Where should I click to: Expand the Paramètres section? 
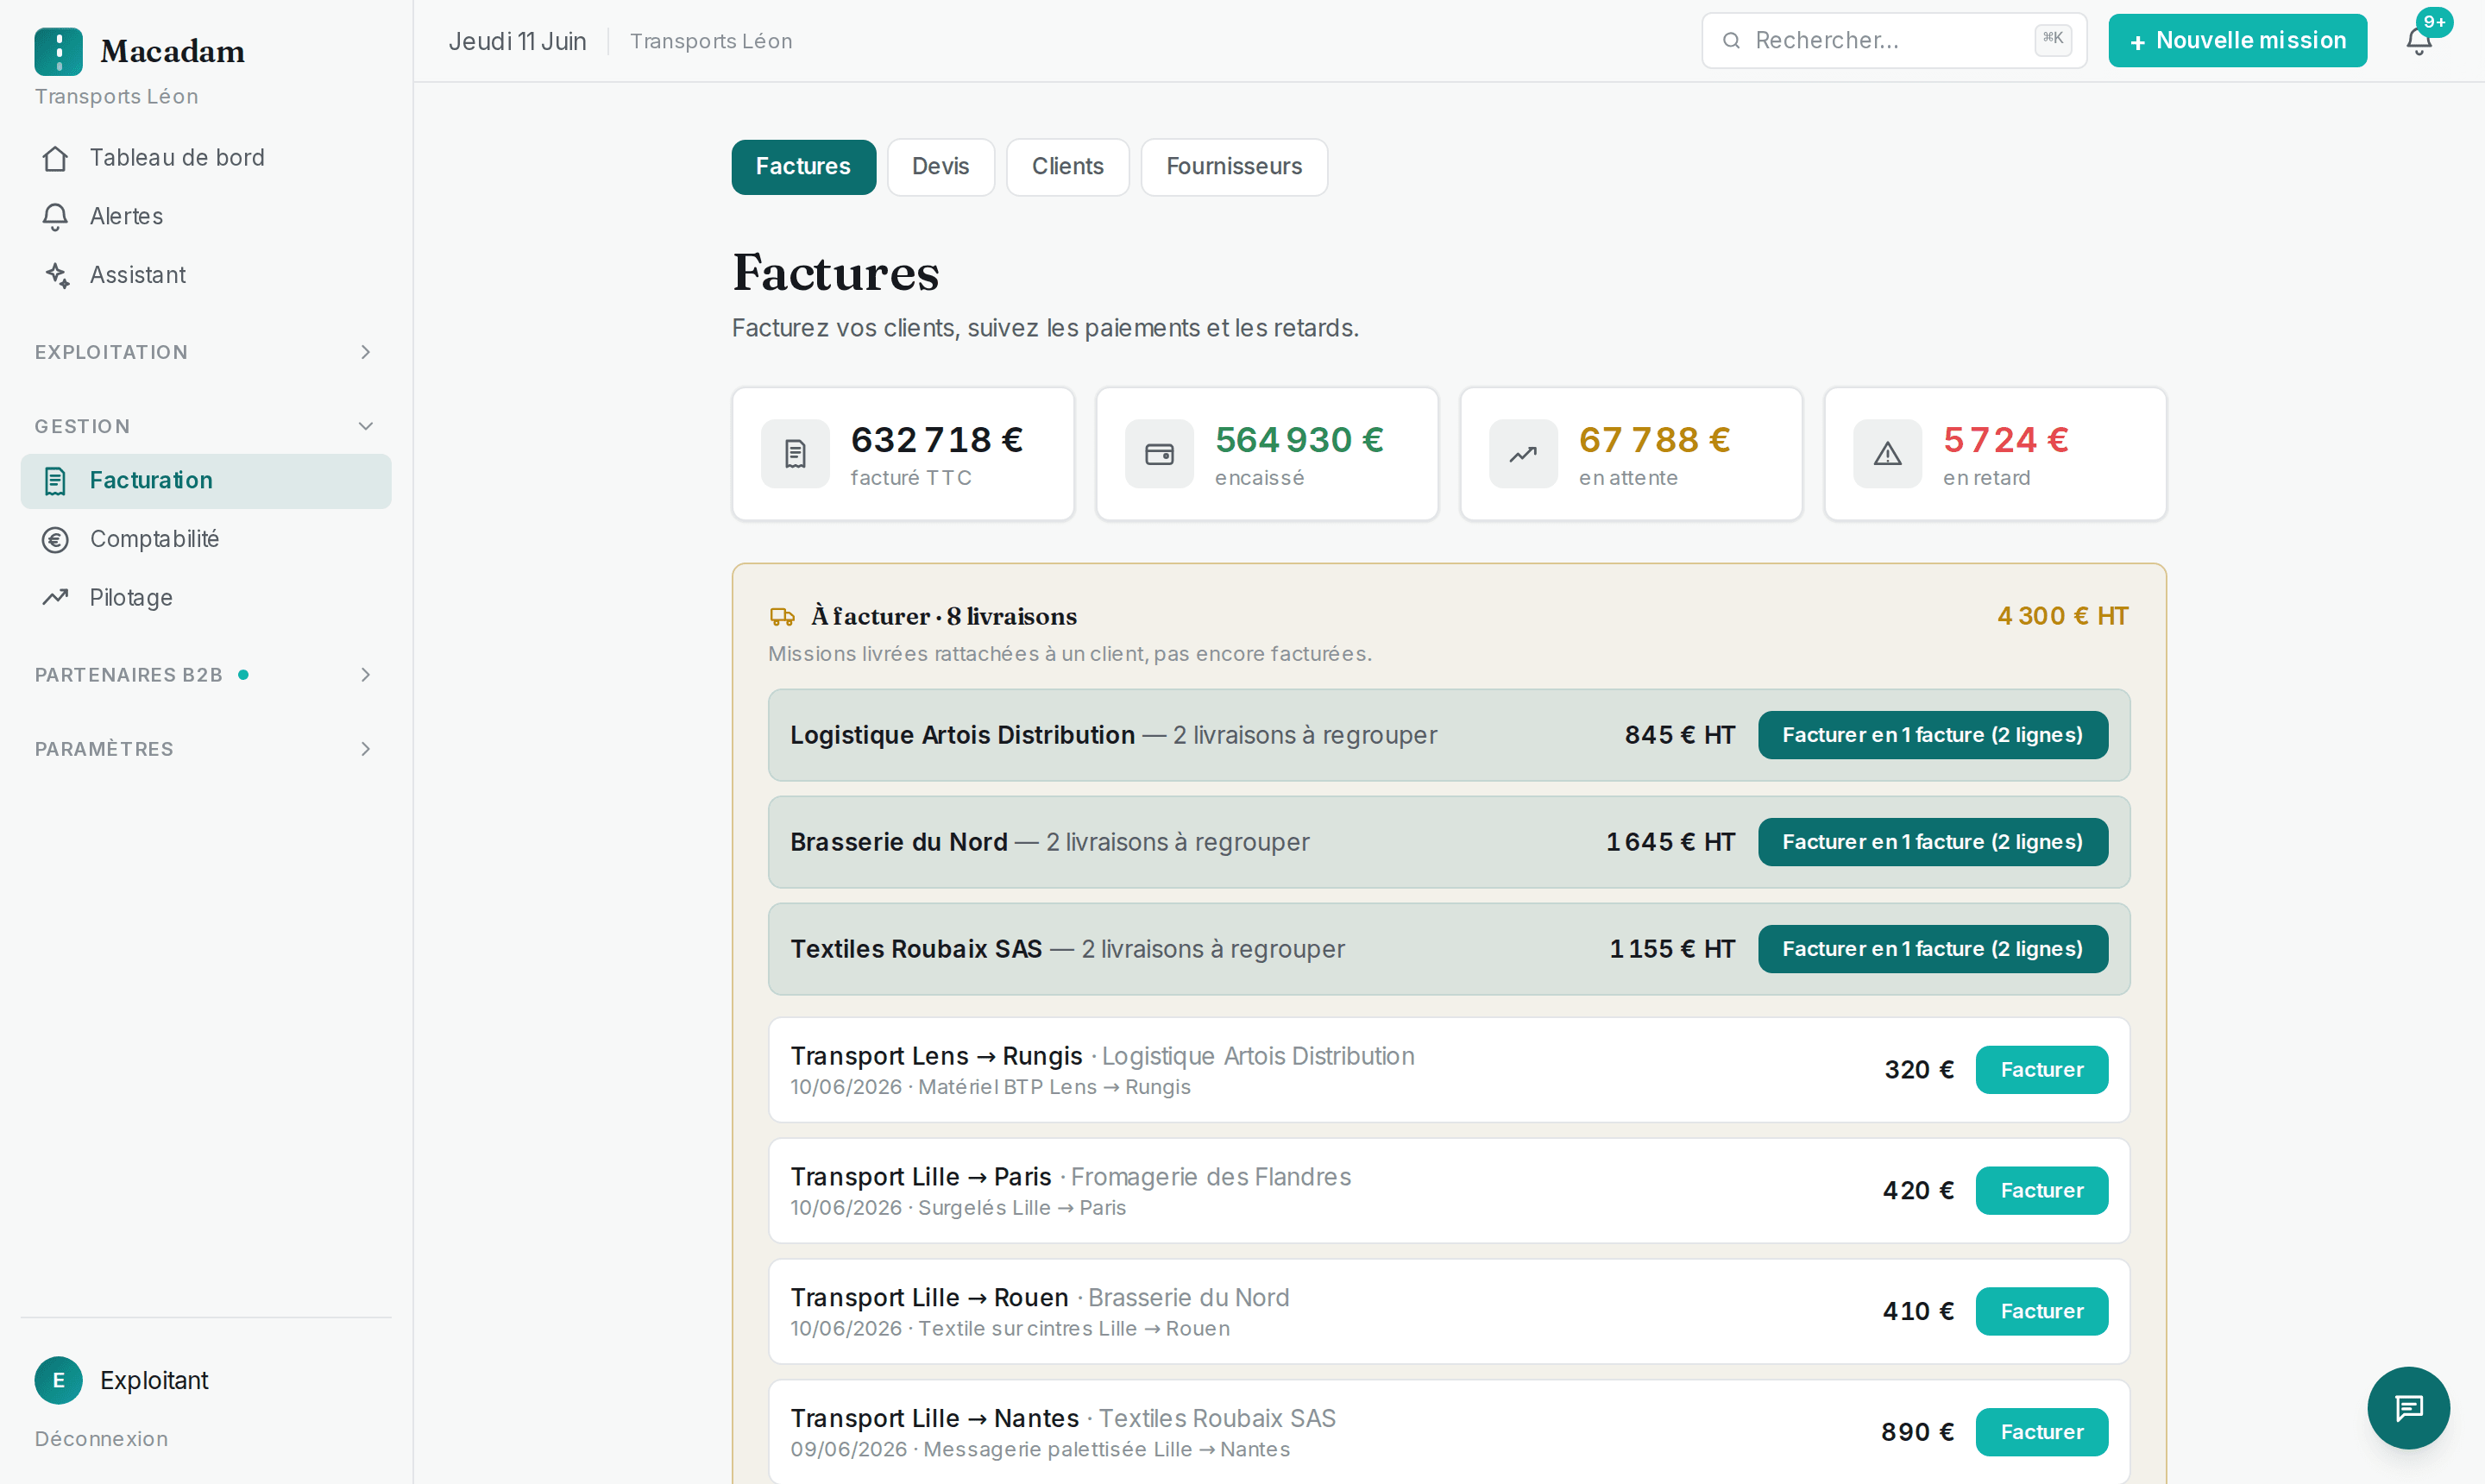pos(205,749)
